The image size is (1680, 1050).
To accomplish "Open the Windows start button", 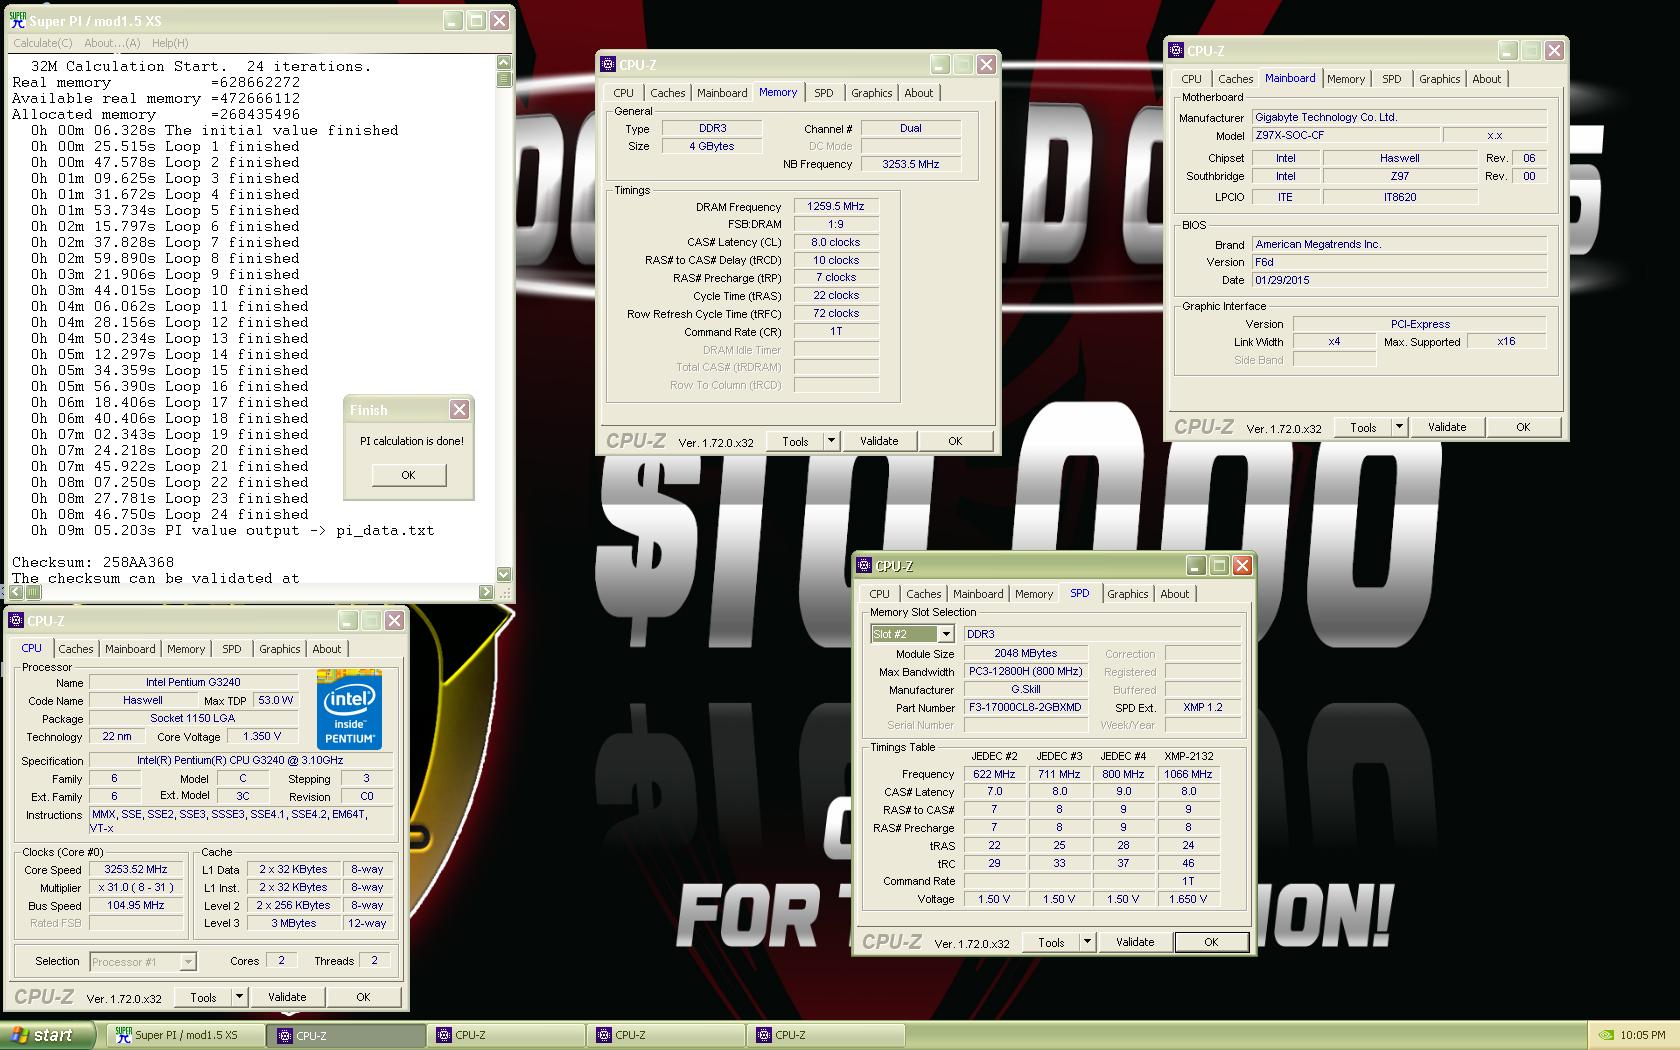I will [47, 1035].
